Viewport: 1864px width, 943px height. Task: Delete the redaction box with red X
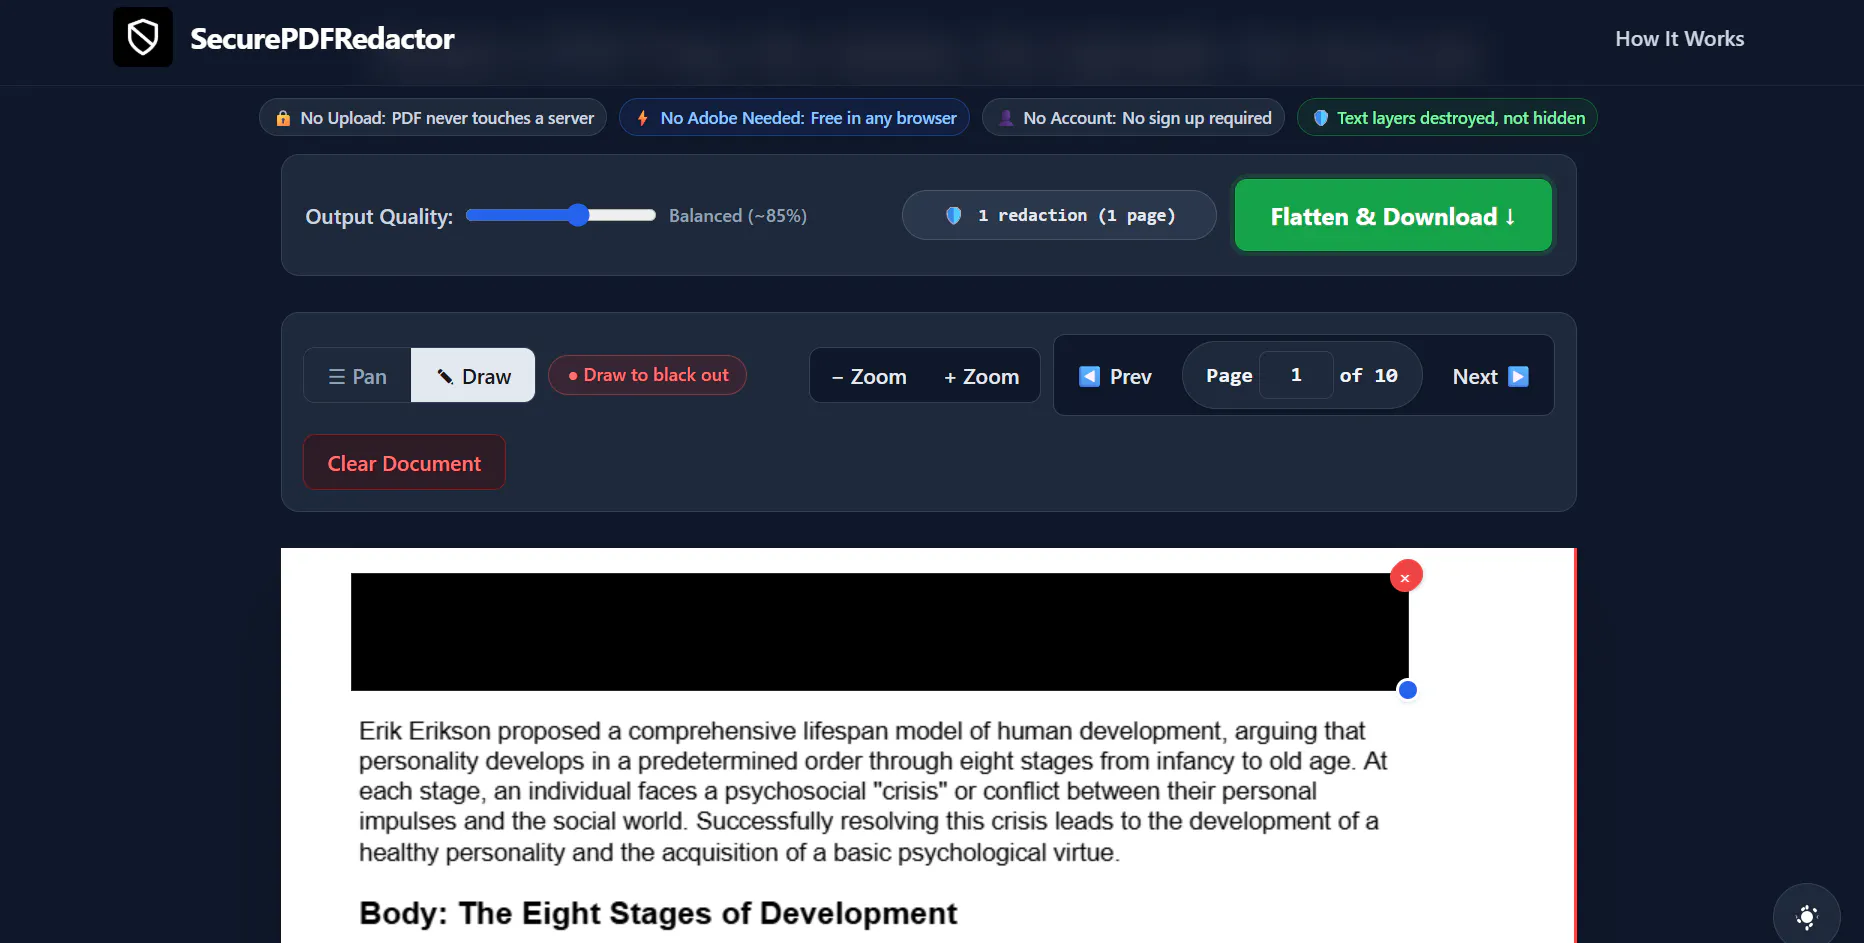pos(1406,576)
